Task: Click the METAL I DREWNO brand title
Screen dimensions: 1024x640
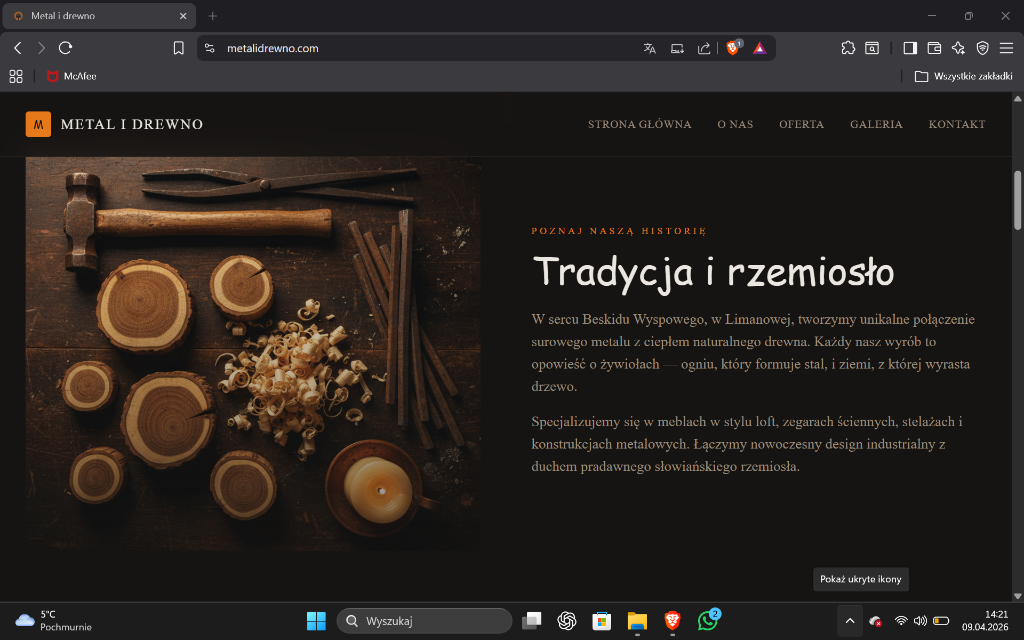Action: coord(132,124)
